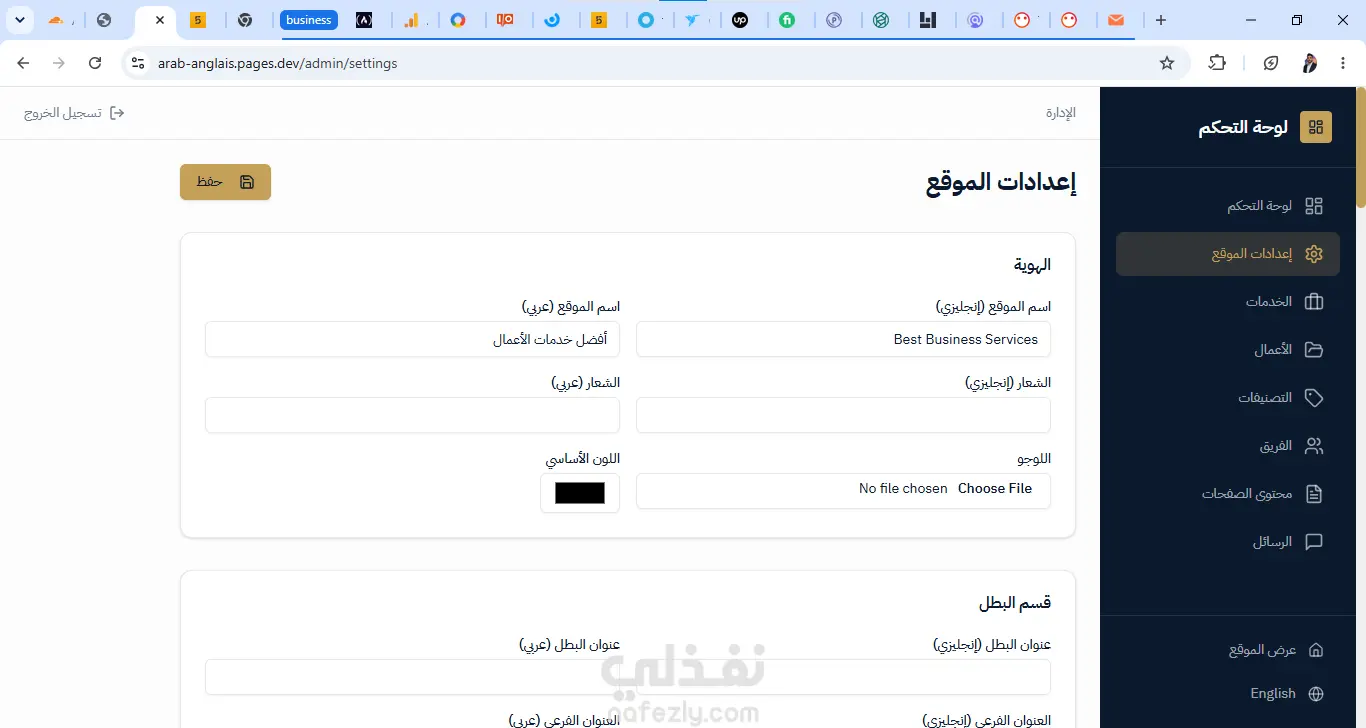Click the browser forward arrow
The width and height of the screenshot is (1366, 728).
(x=59, y=63)
